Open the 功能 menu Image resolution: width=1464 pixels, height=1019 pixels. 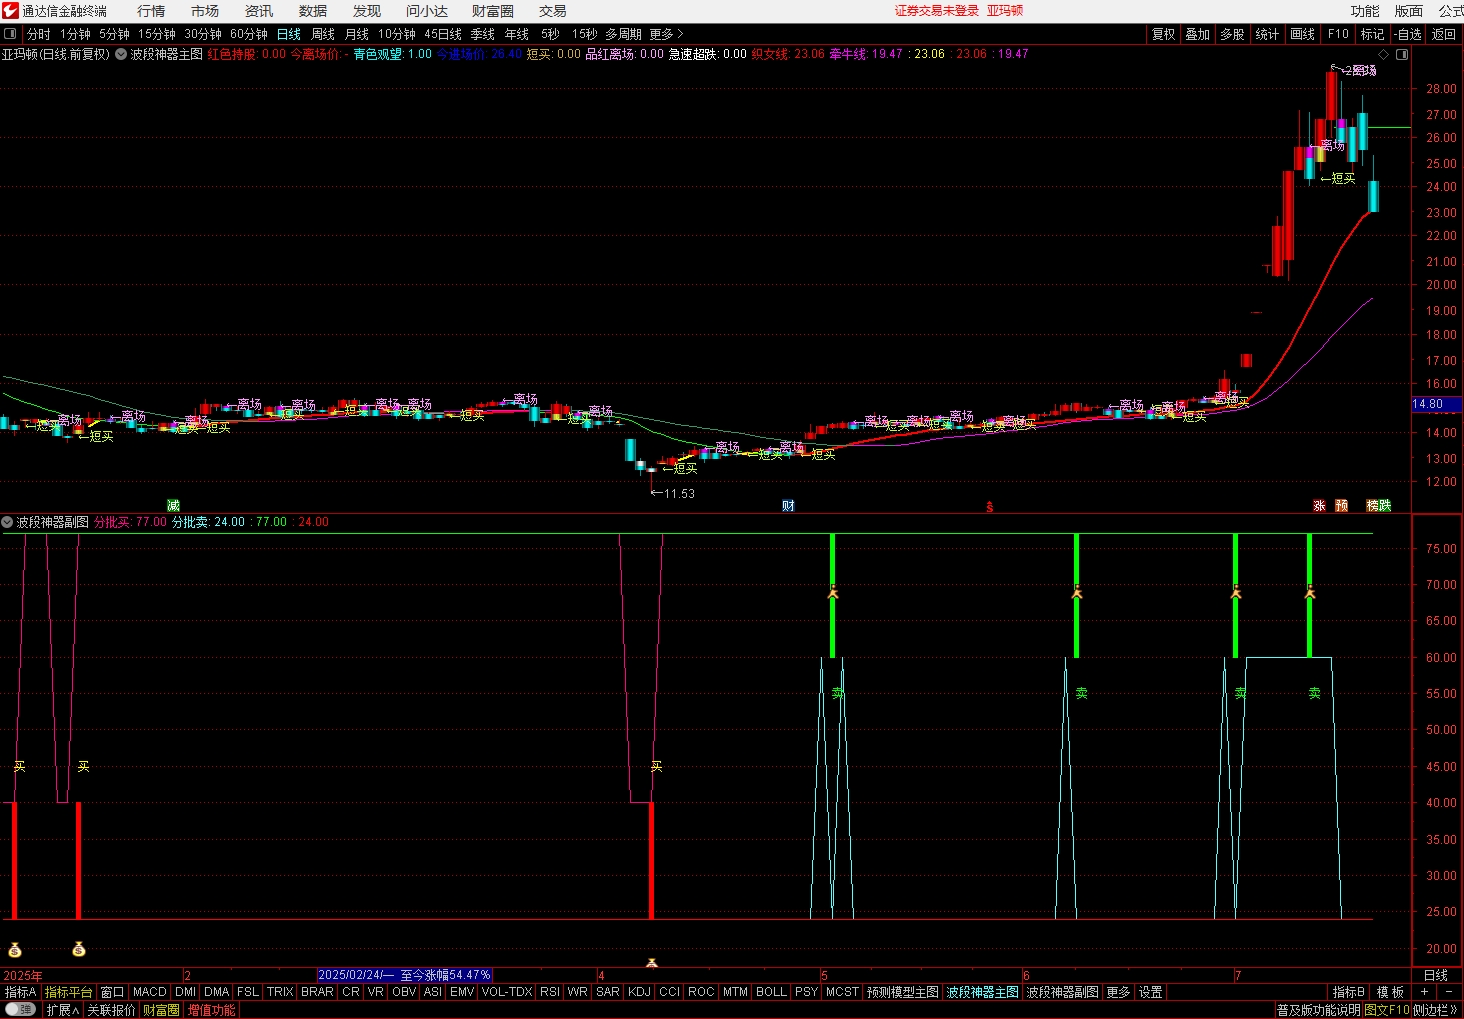(x=1365, y=11)
